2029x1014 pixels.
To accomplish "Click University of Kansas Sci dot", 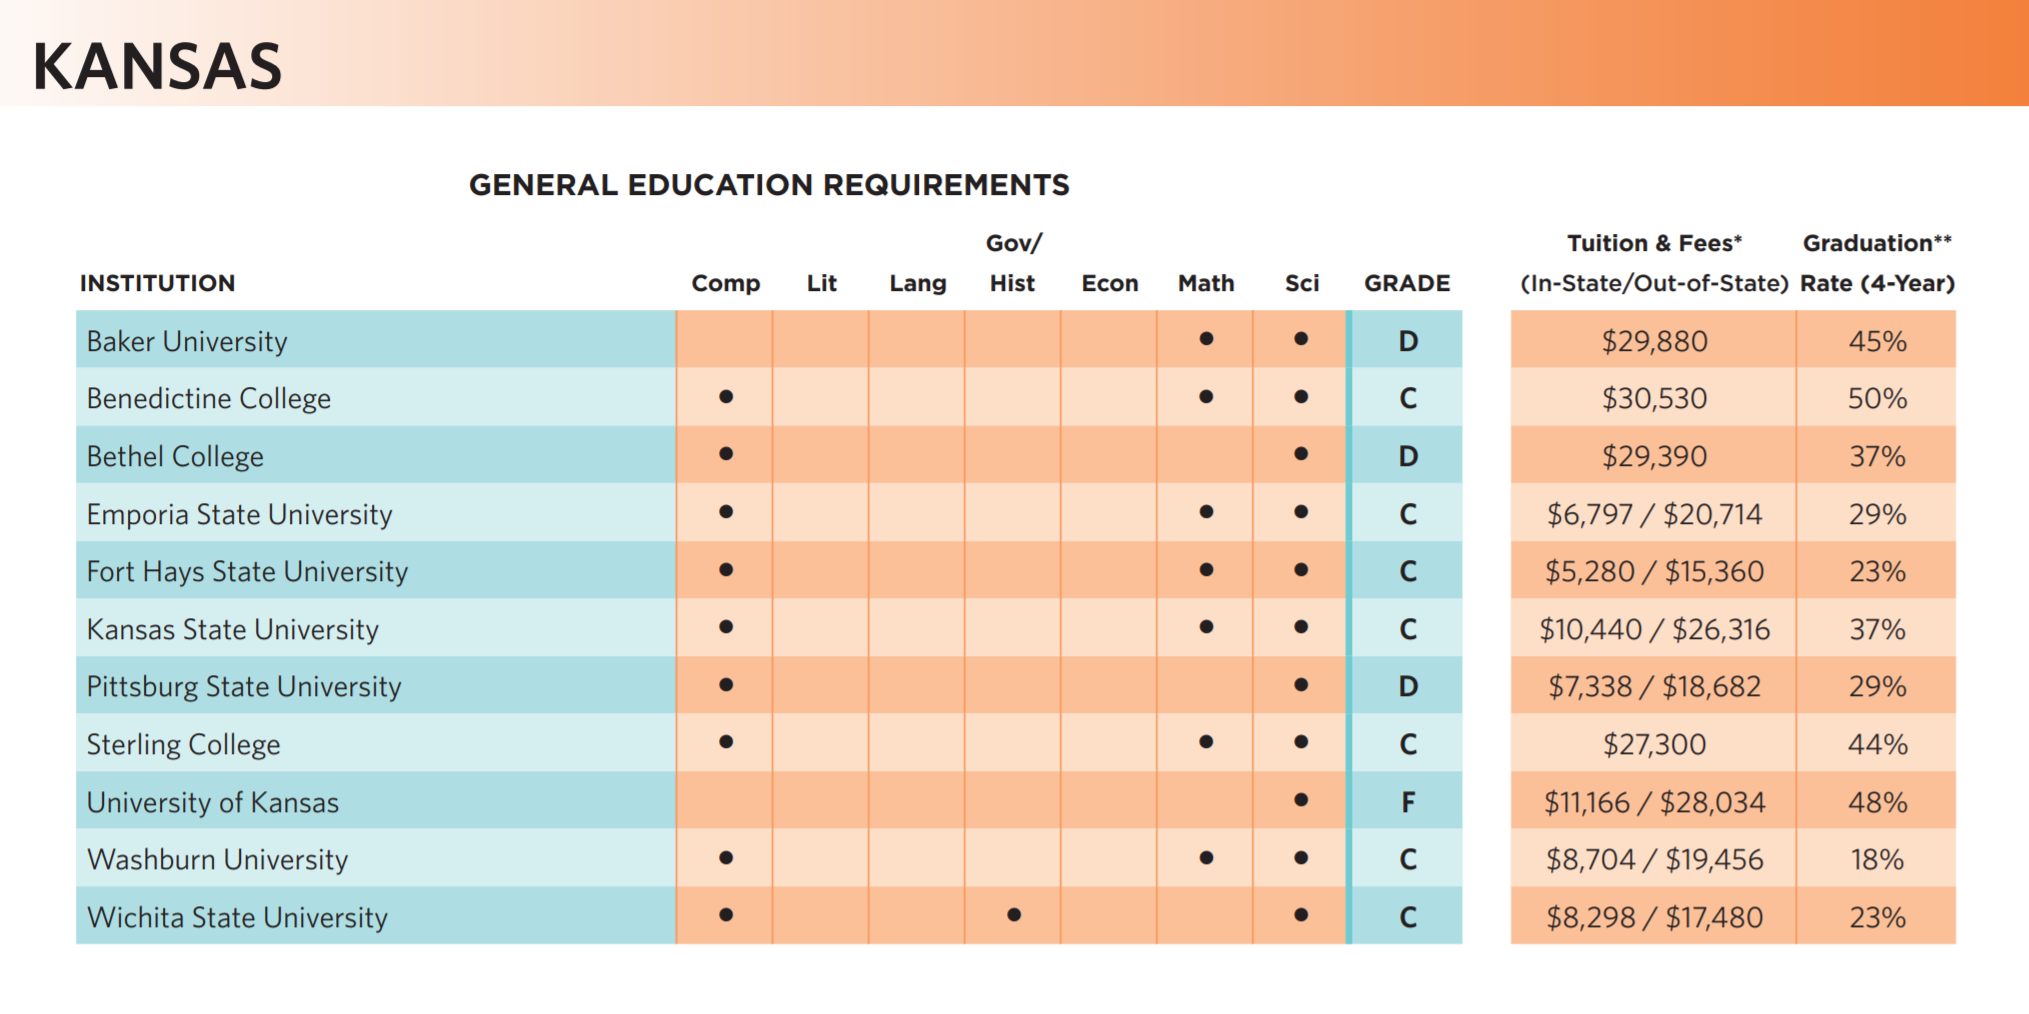I will click(1301, 800).
